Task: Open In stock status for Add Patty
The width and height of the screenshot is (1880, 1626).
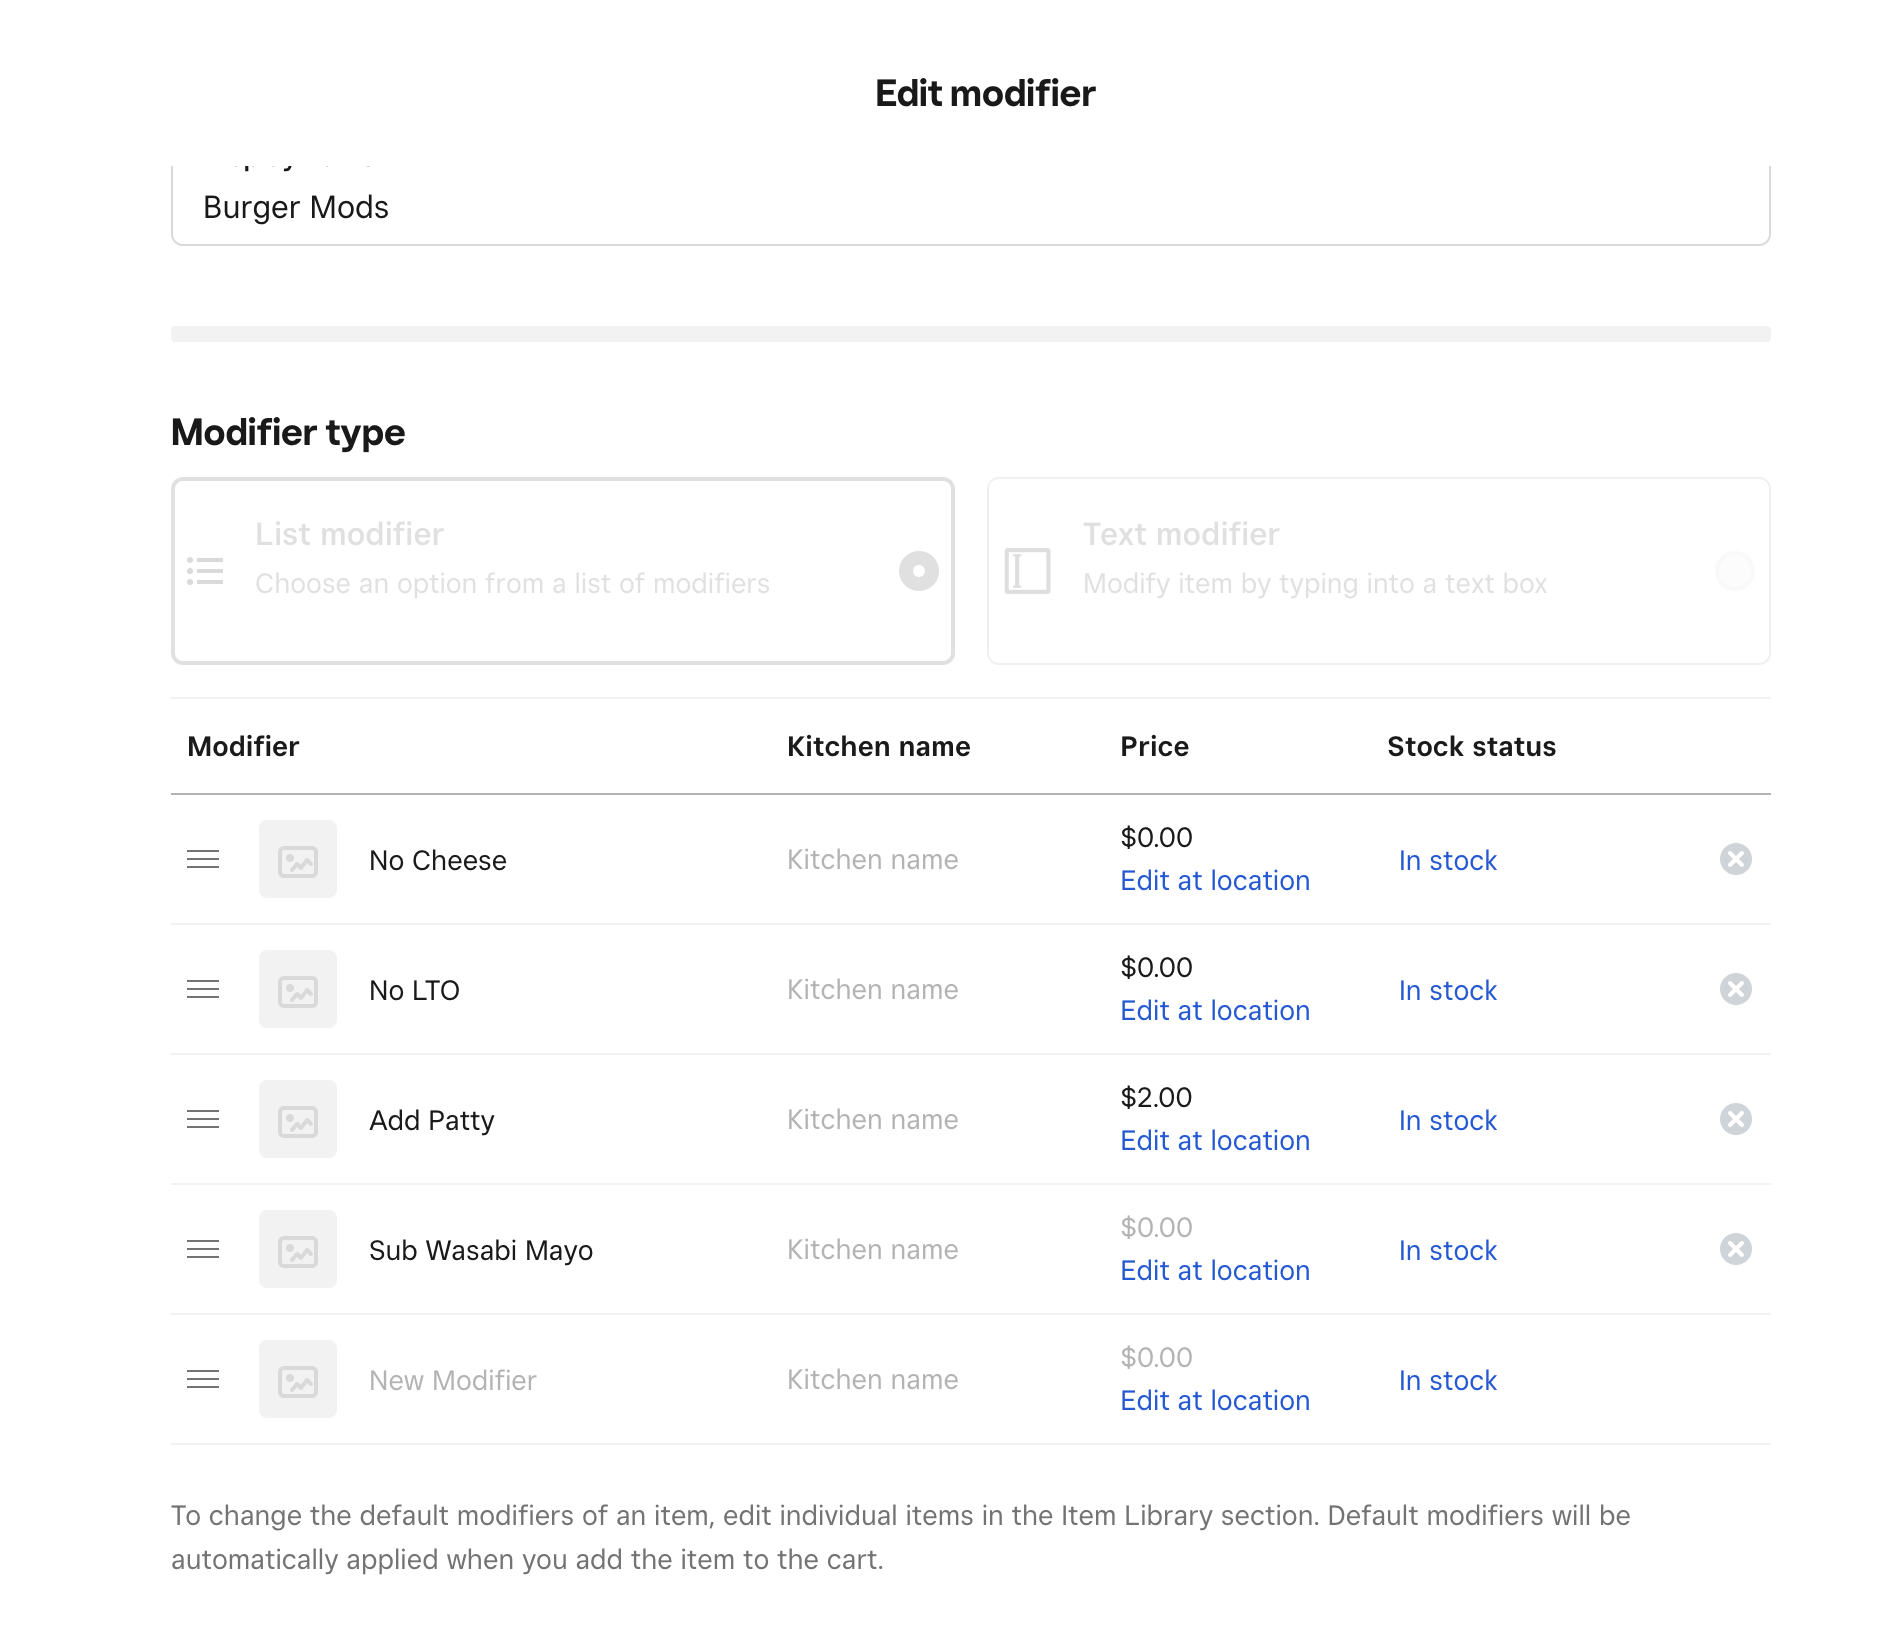Action: [x=1447, y=1121]
